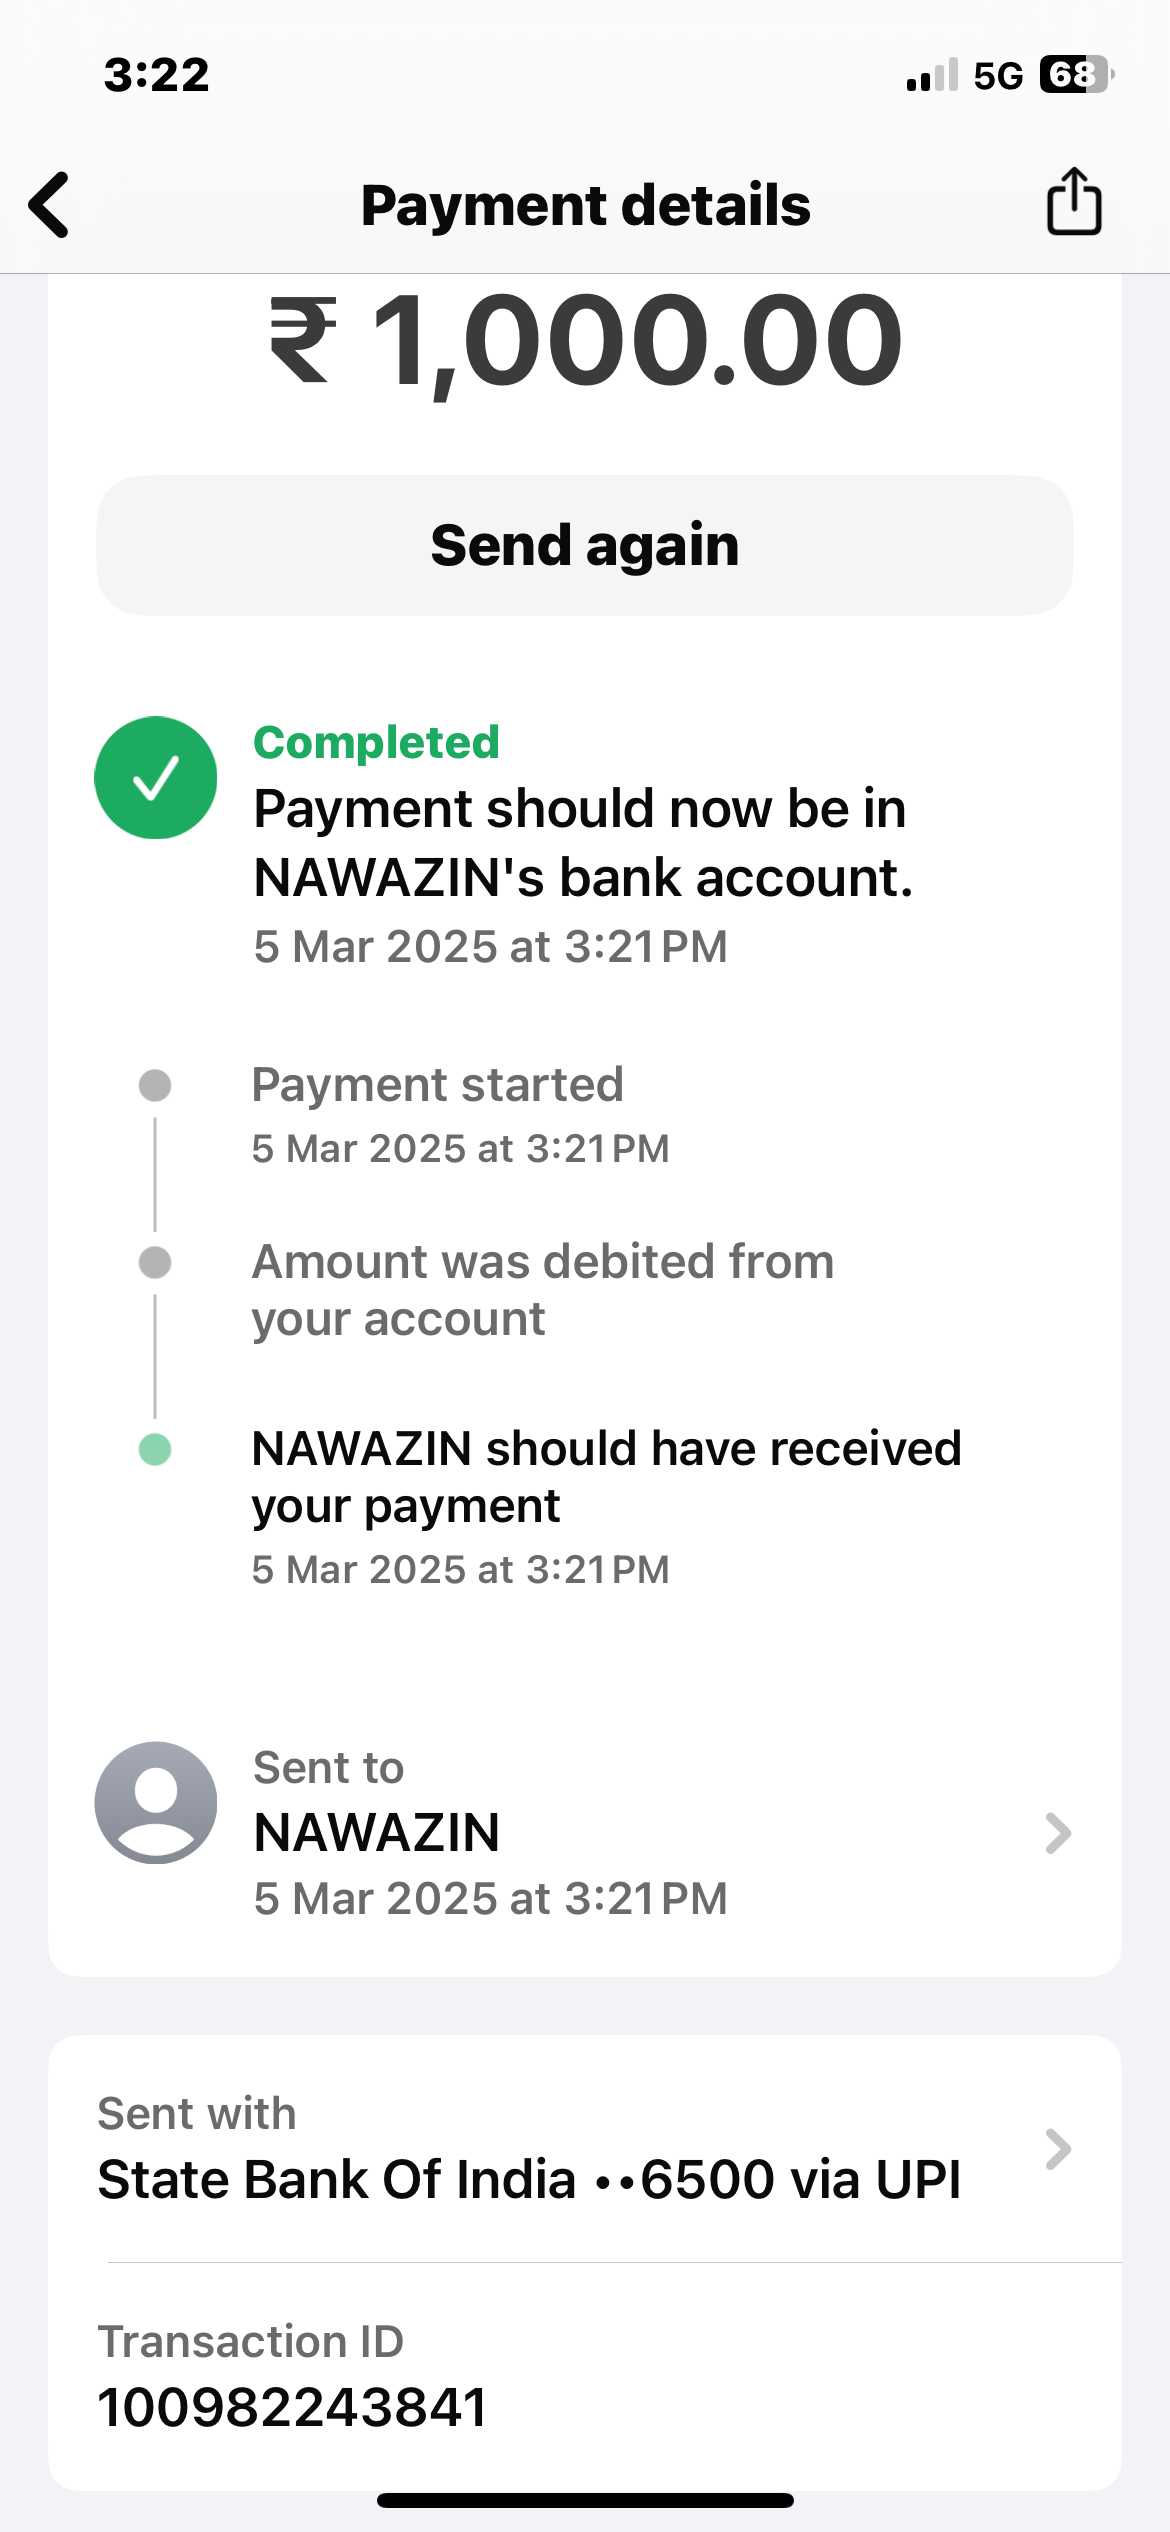Tap the green payment received timeline dot

[x=155, y=1449]
